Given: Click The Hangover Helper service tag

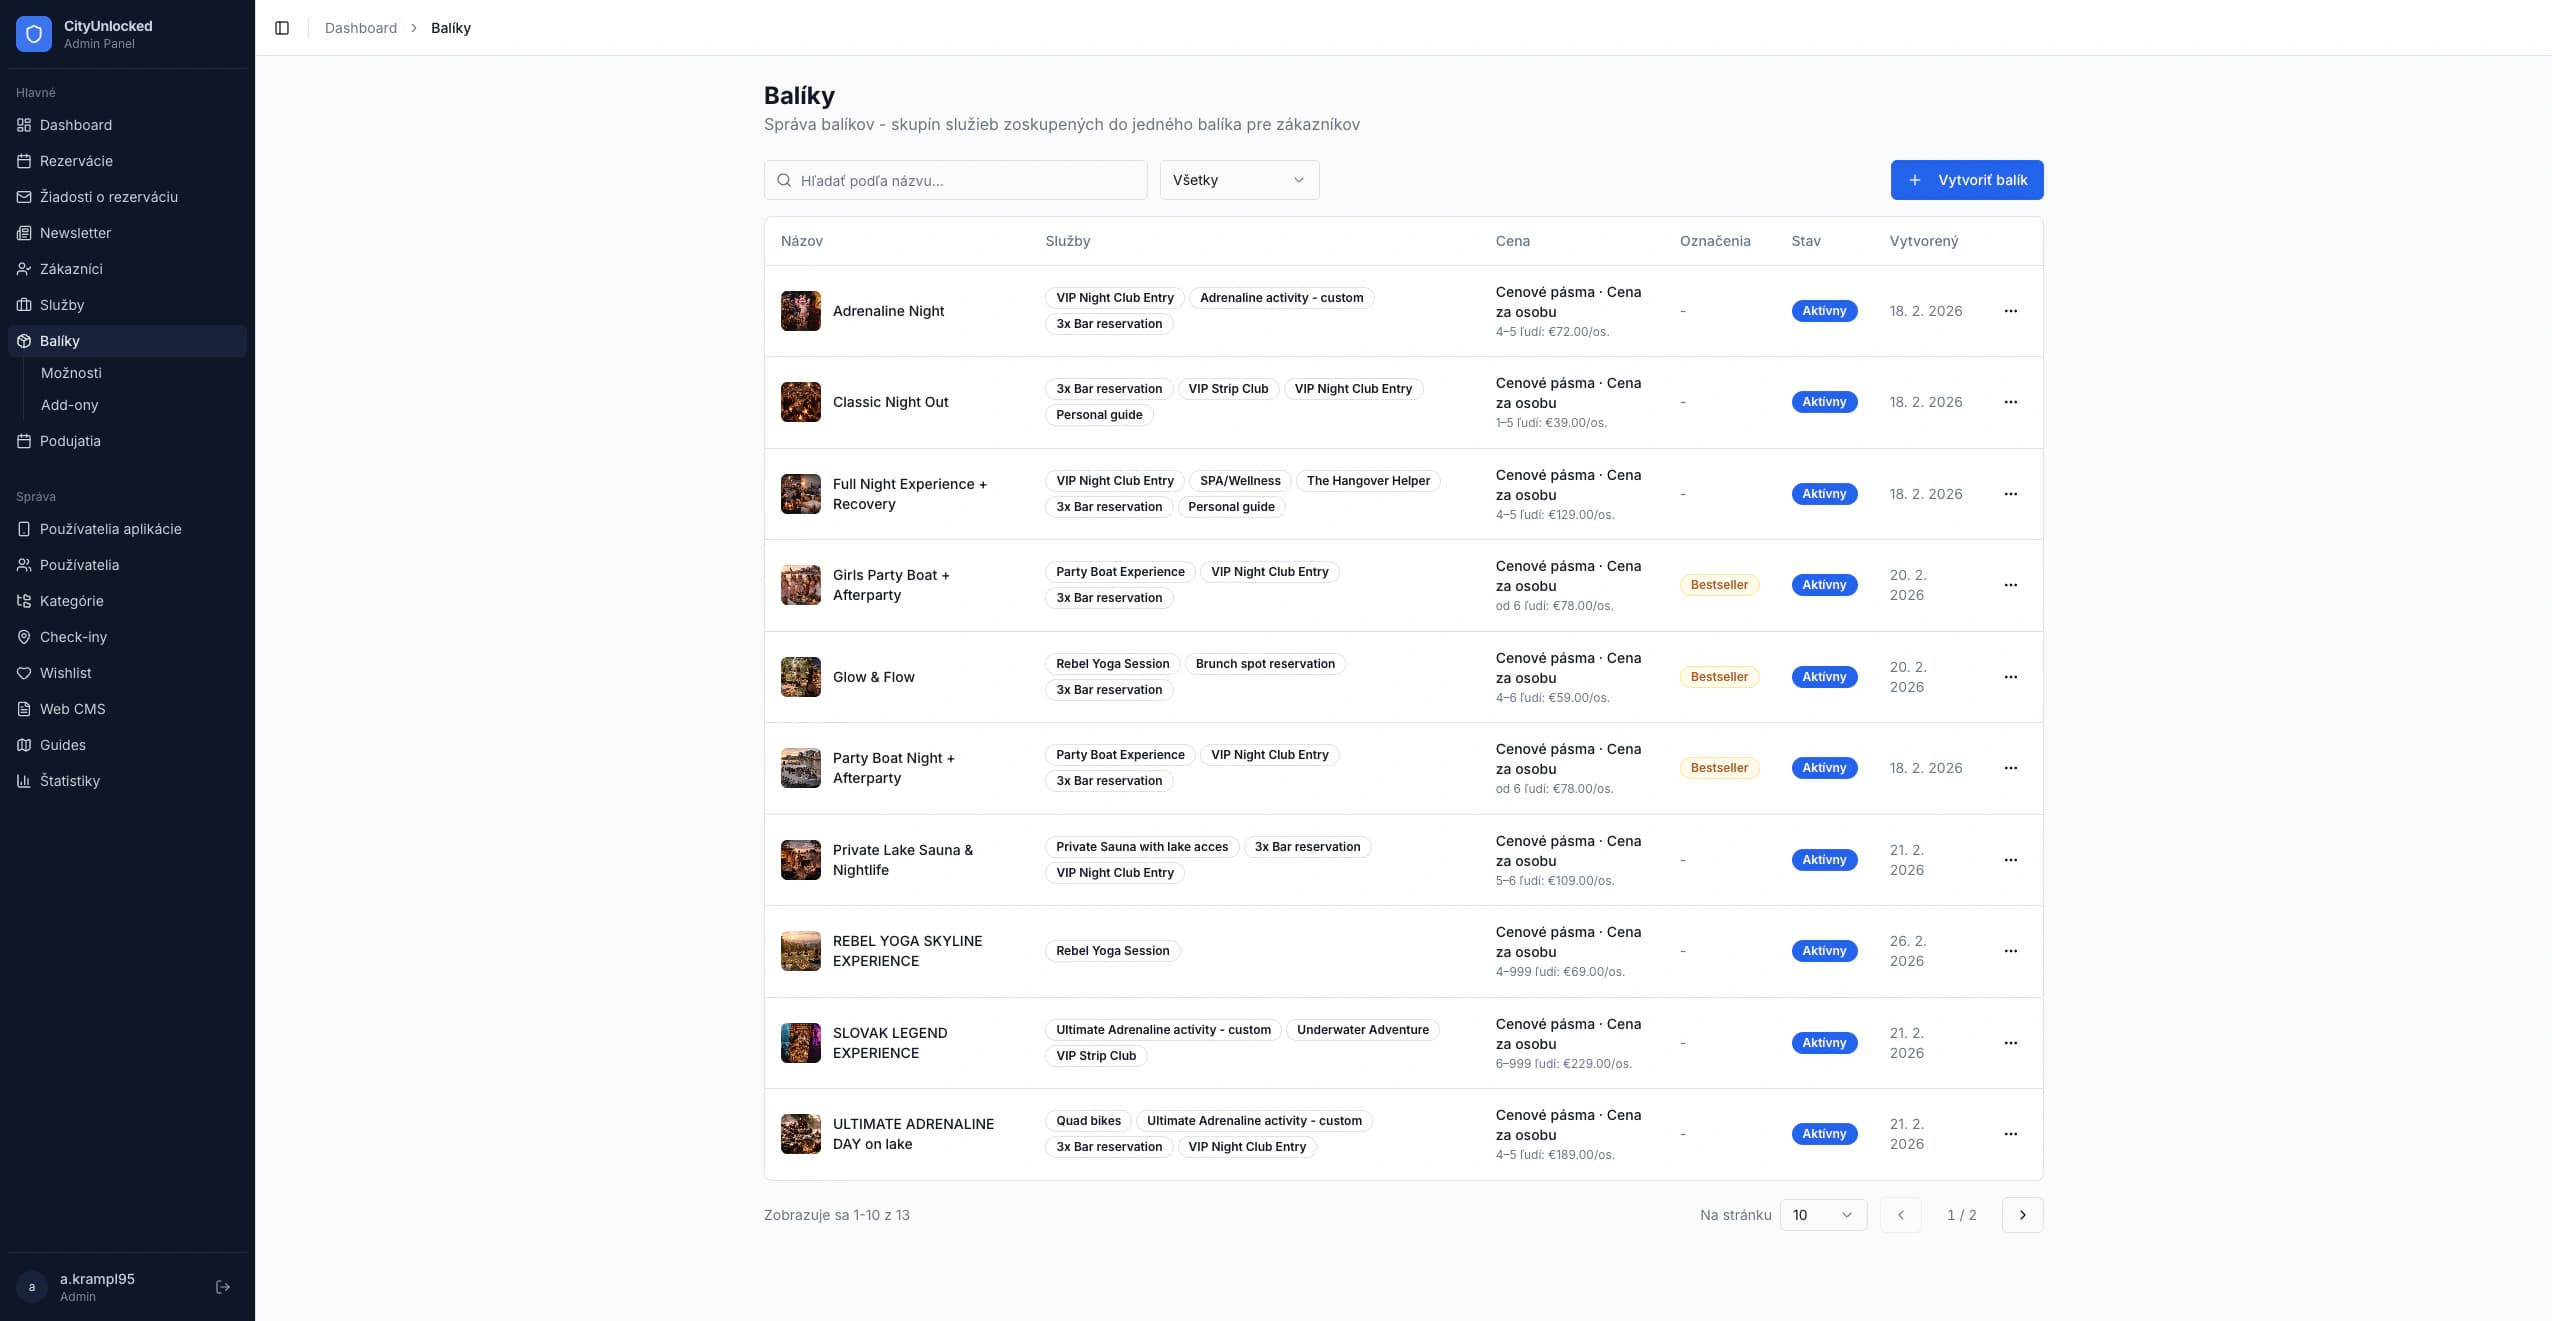Looking at the screenshot, I should (1368, 481).
